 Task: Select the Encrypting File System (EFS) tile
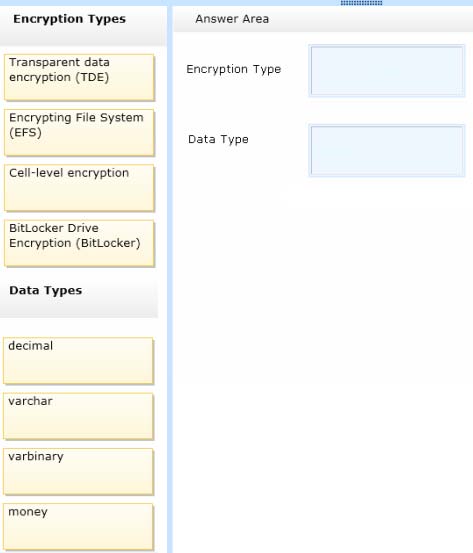click(79, 133)
